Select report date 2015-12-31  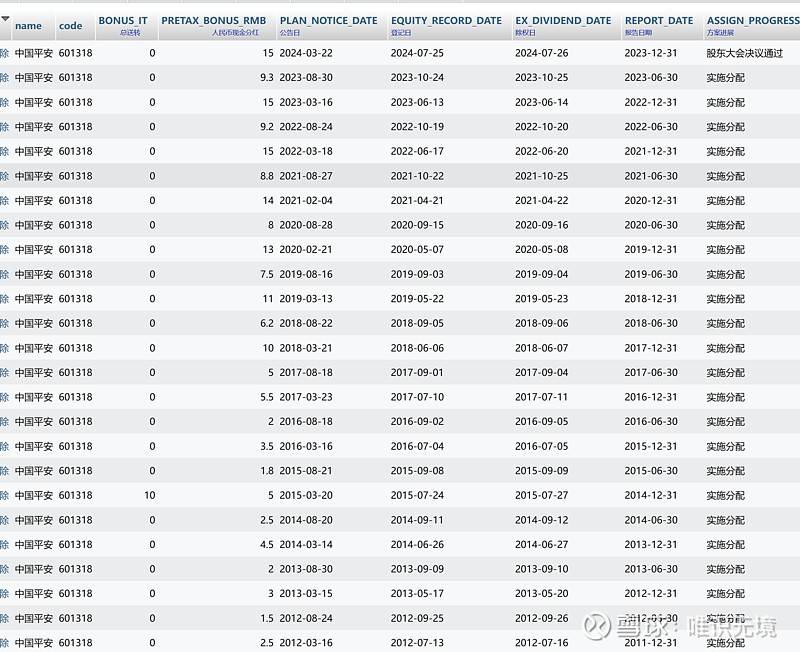pos(651,446)
